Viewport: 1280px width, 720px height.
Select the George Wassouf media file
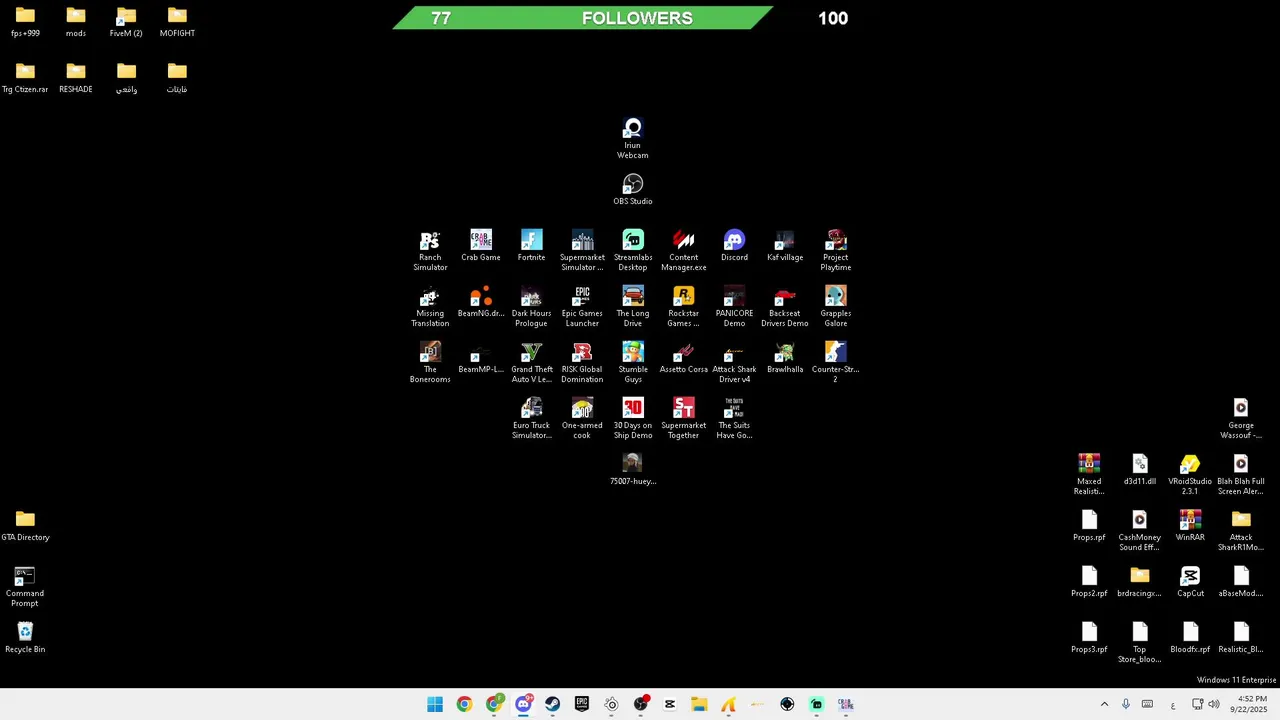pos(1241,418)
